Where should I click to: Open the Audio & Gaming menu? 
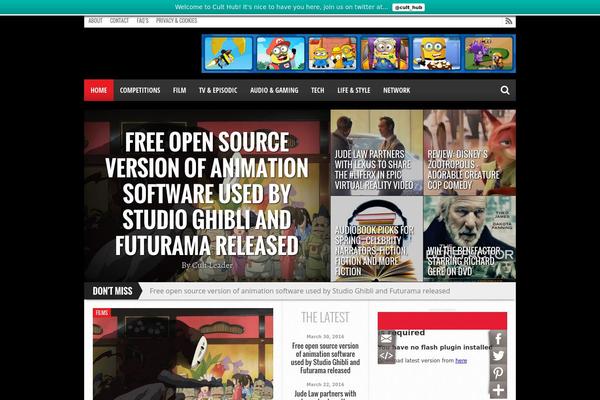coord(274,90)
